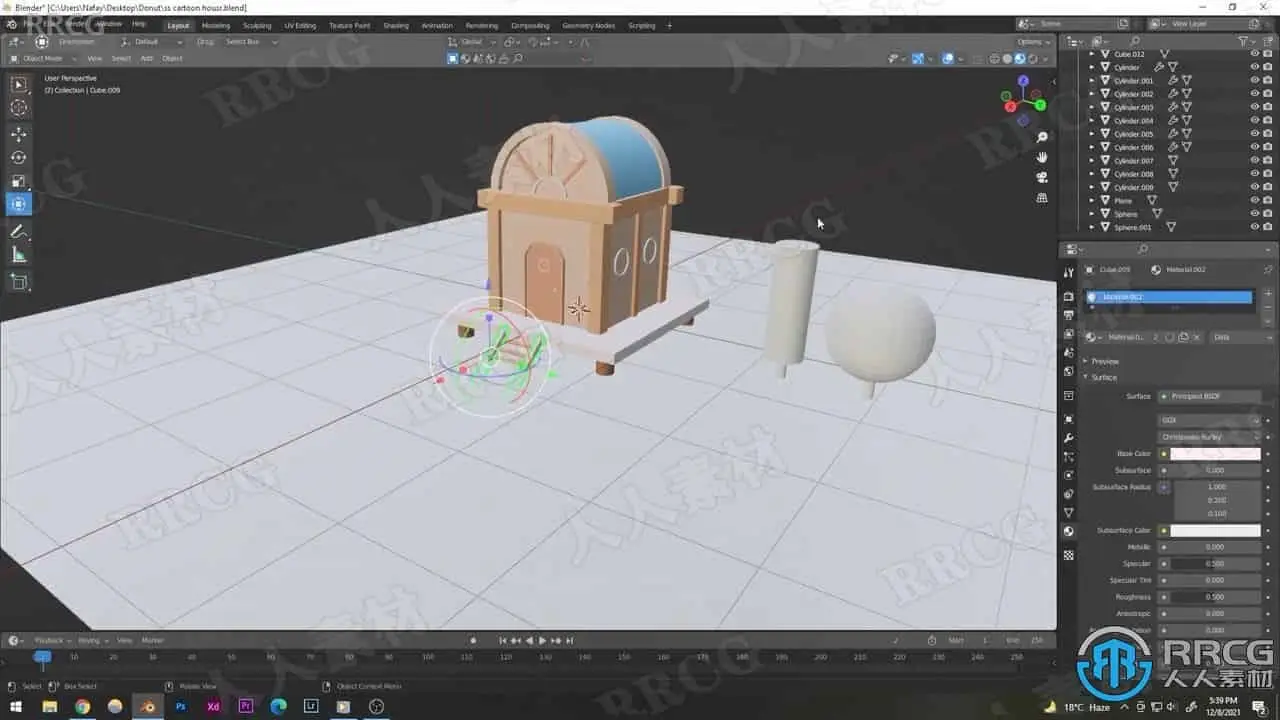Open the Base Color swatch picker
The image size is (1280, 720).
click(1215, 454)
